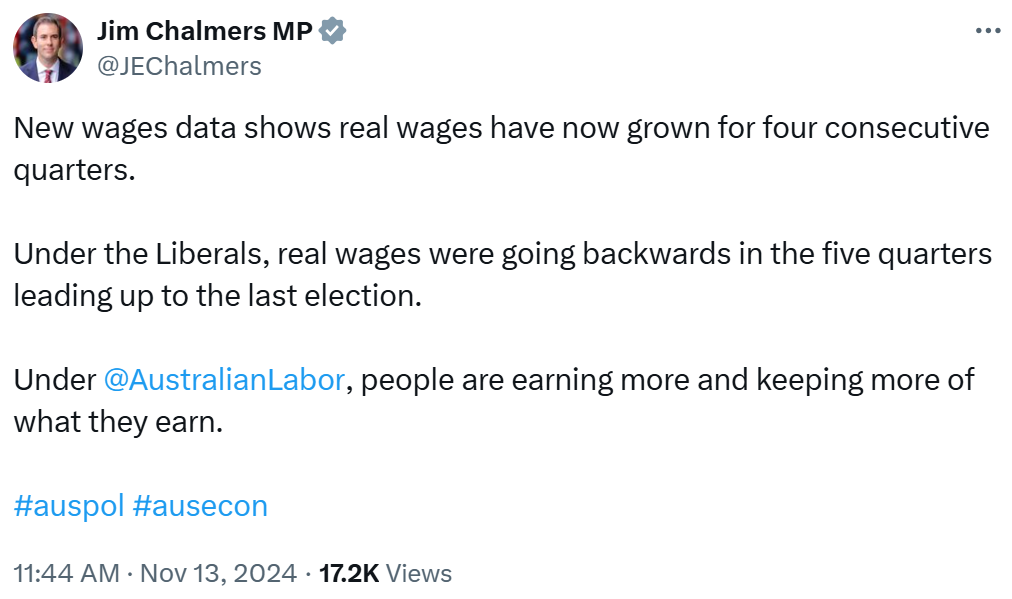This screenshot has height=599, width=1012.
Task: Click the Views label
Action: click(x=418, y=574)
